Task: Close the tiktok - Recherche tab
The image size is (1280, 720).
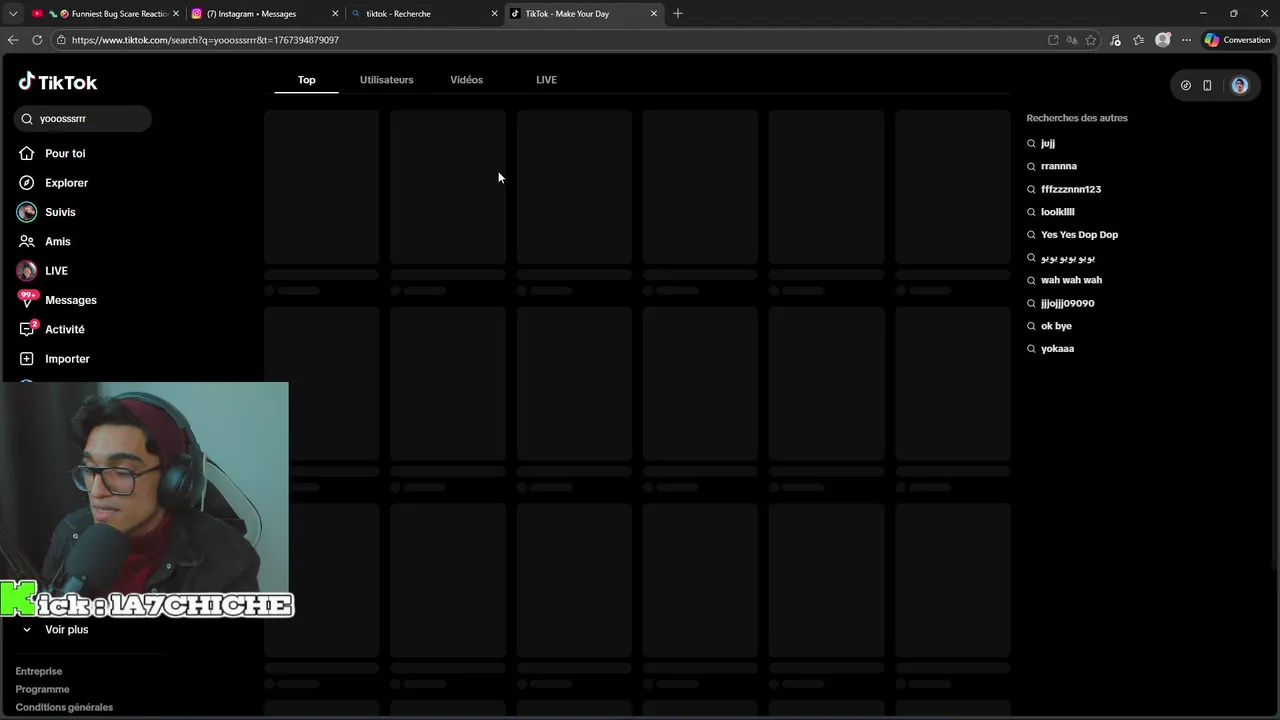Action: [x=494, y=14]
